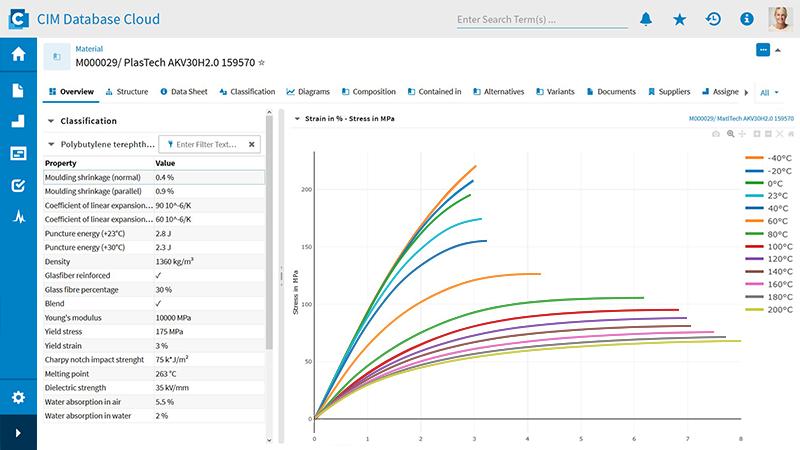Open the activity pulse sidebar icon
The height and width of the screenshot is (450, 800).
[x=18, y=216]
